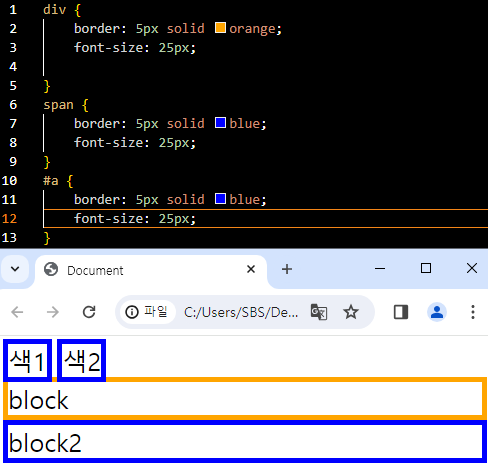The height and width of the screenshot is (468, 488).
Task: Open the blue color swatch in #a rule
Action: [220, 199]
